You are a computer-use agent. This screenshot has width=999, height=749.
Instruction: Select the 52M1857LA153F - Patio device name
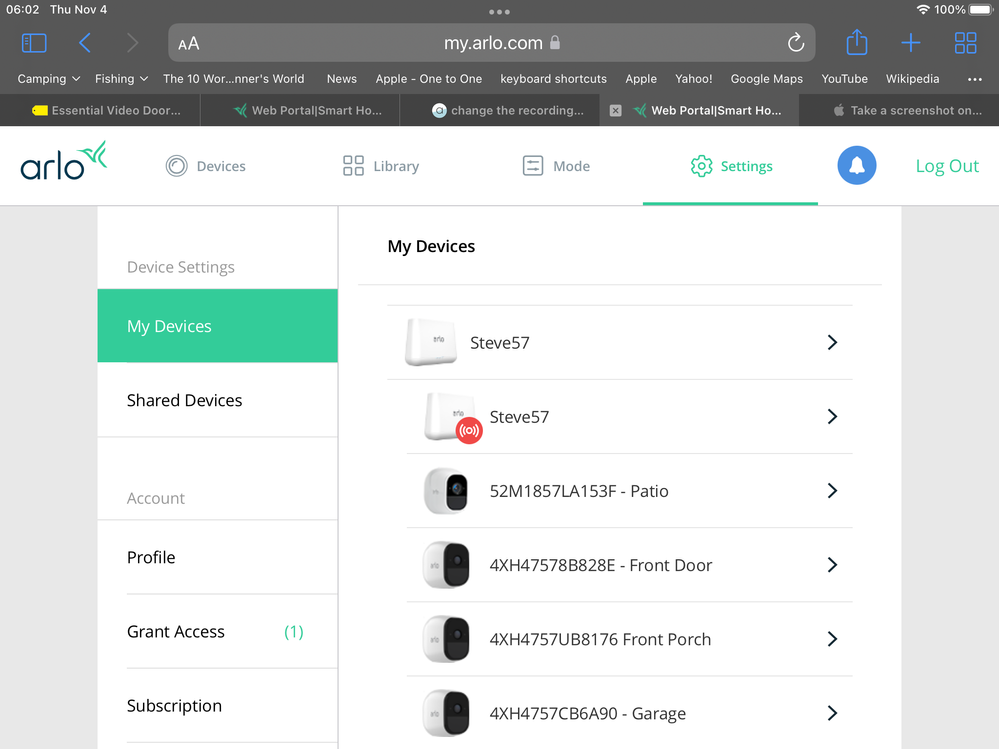pos(579,491)
